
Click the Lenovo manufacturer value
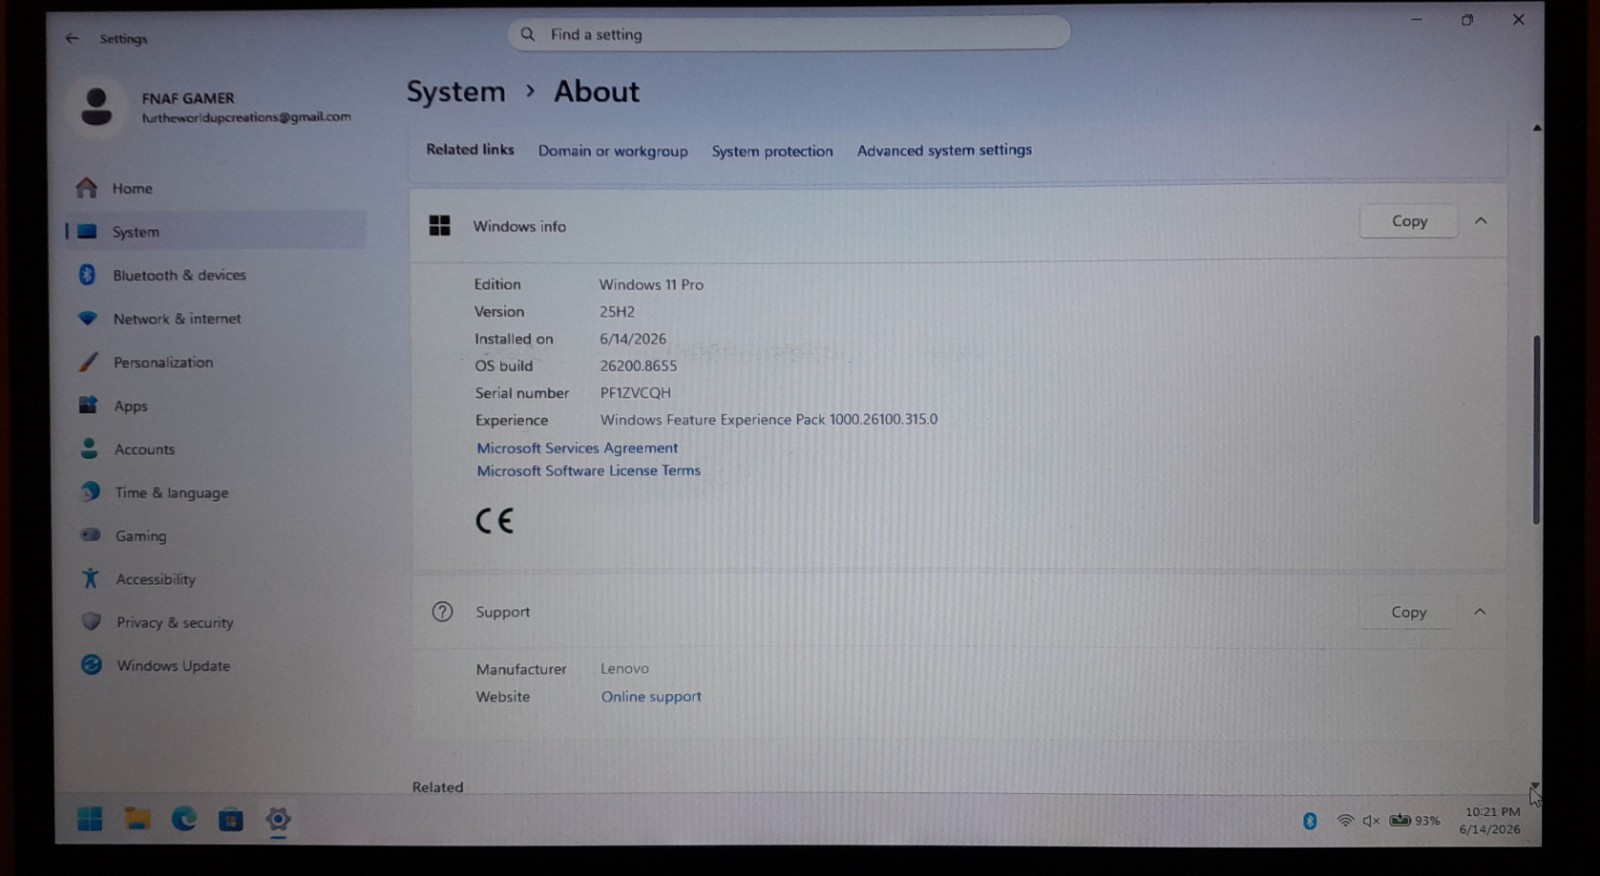pos(625,668)
